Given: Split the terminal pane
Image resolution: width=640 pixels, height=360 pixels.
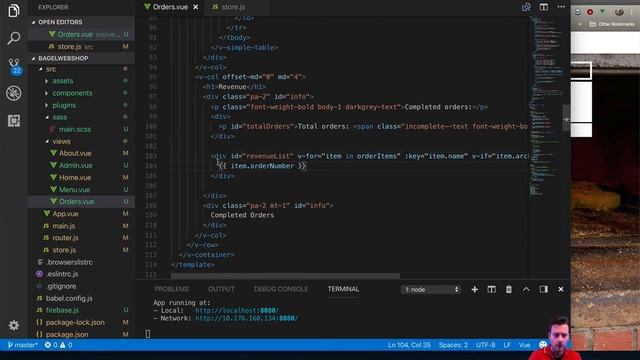Looking at the screenshot, I should pyautogui.click(x=491, y=289).
